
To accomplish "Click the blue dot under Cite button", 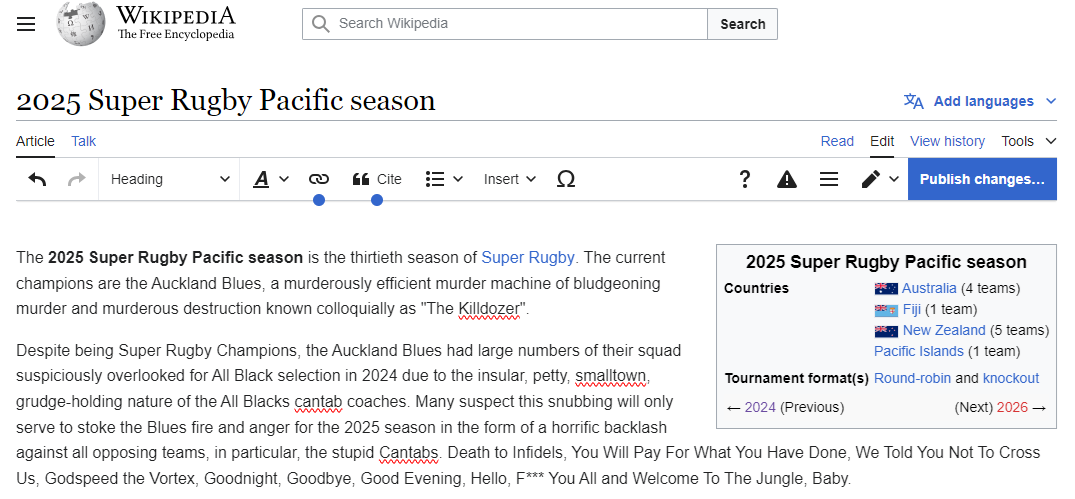I will tap(377, 200).
